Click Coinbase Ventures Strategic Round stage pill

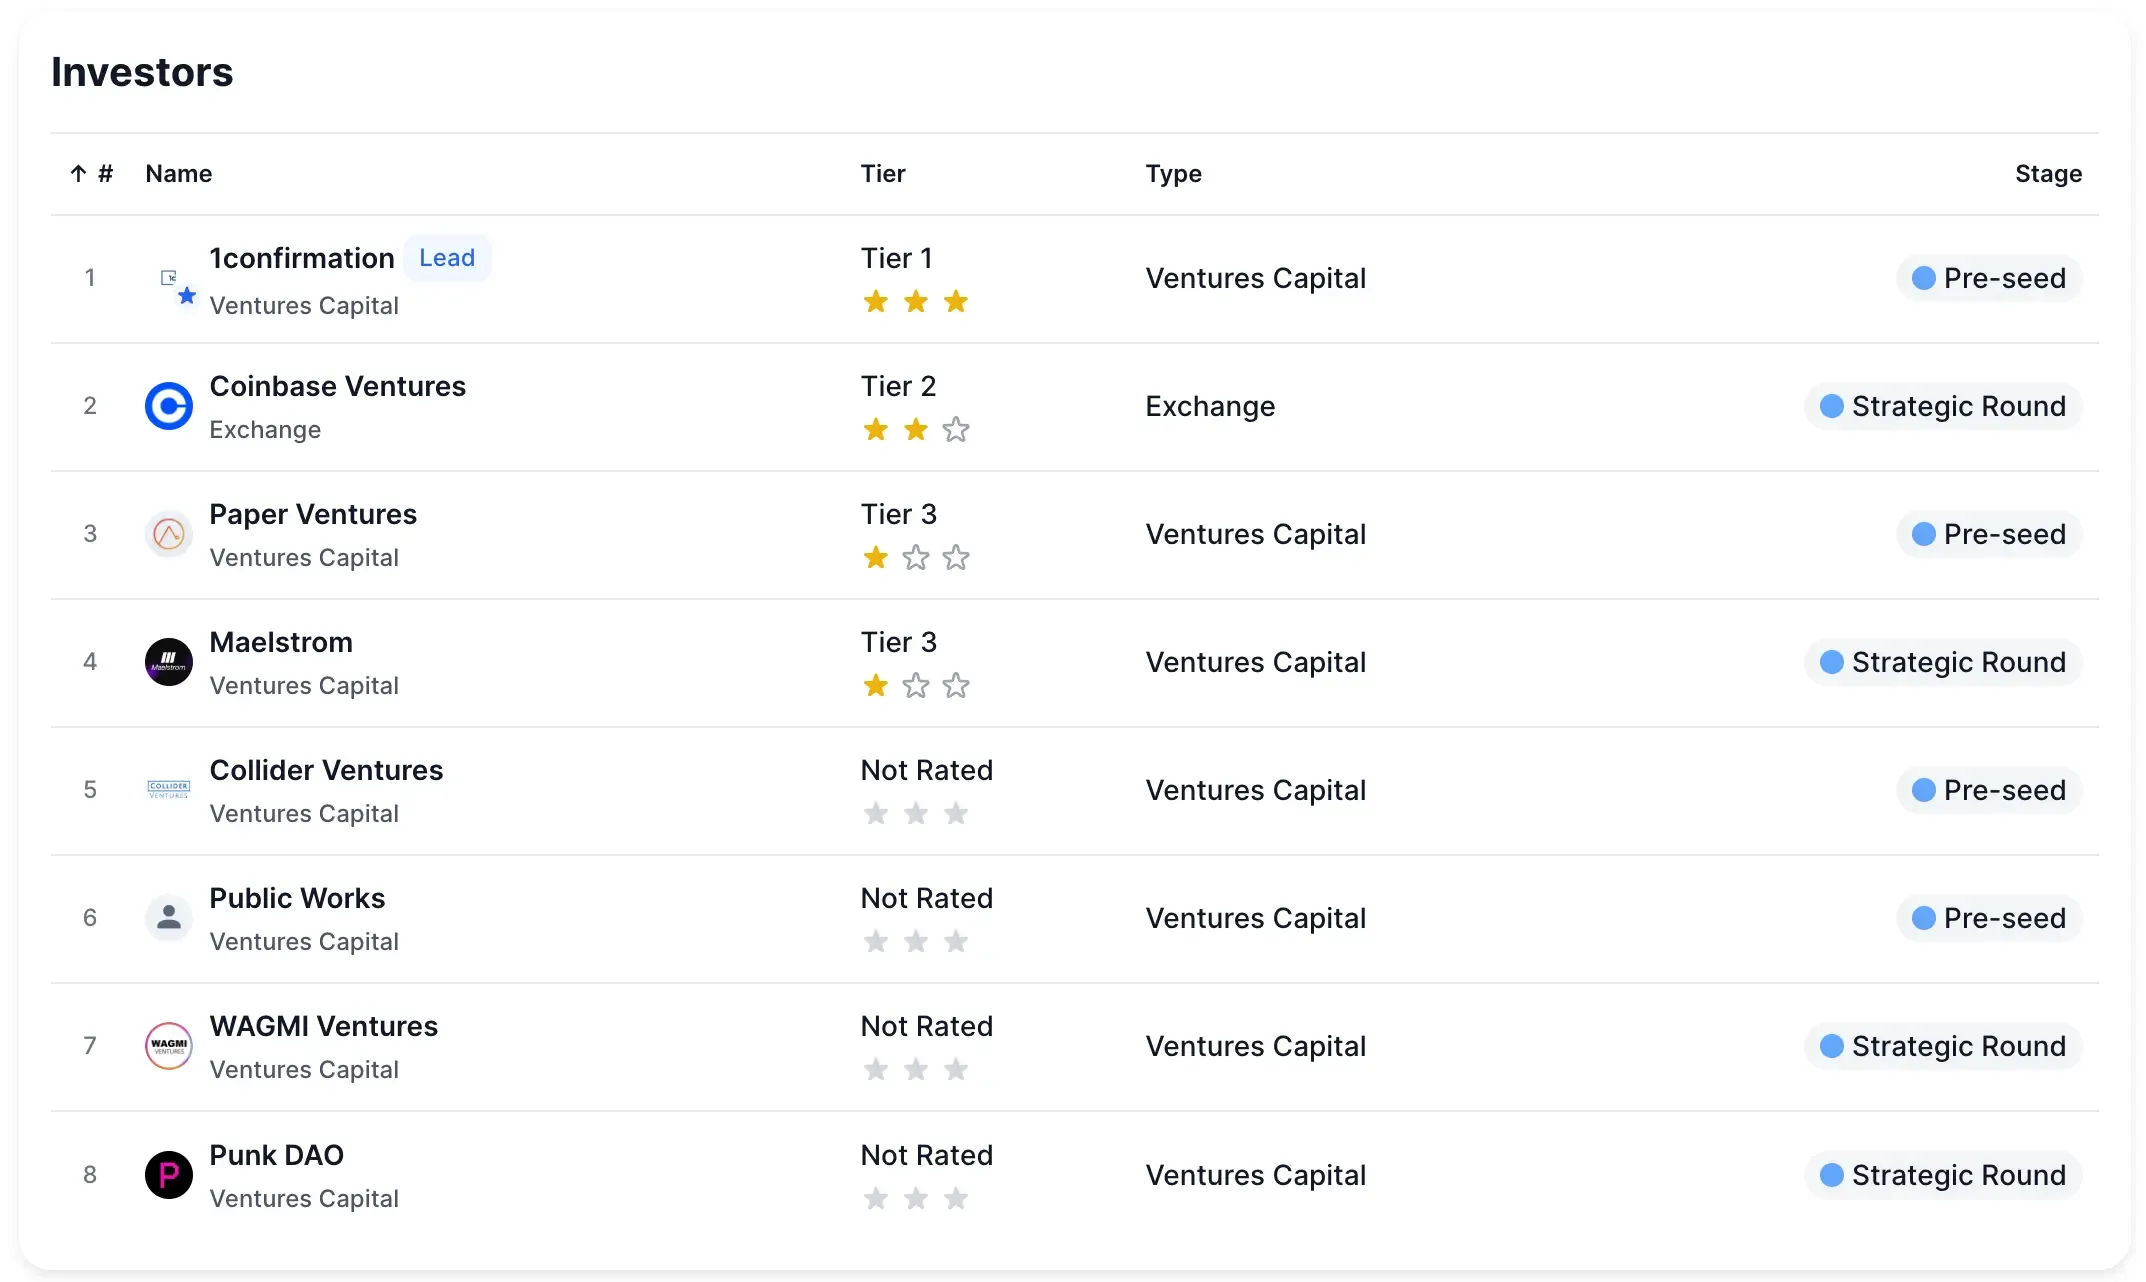click(1942, 406)
